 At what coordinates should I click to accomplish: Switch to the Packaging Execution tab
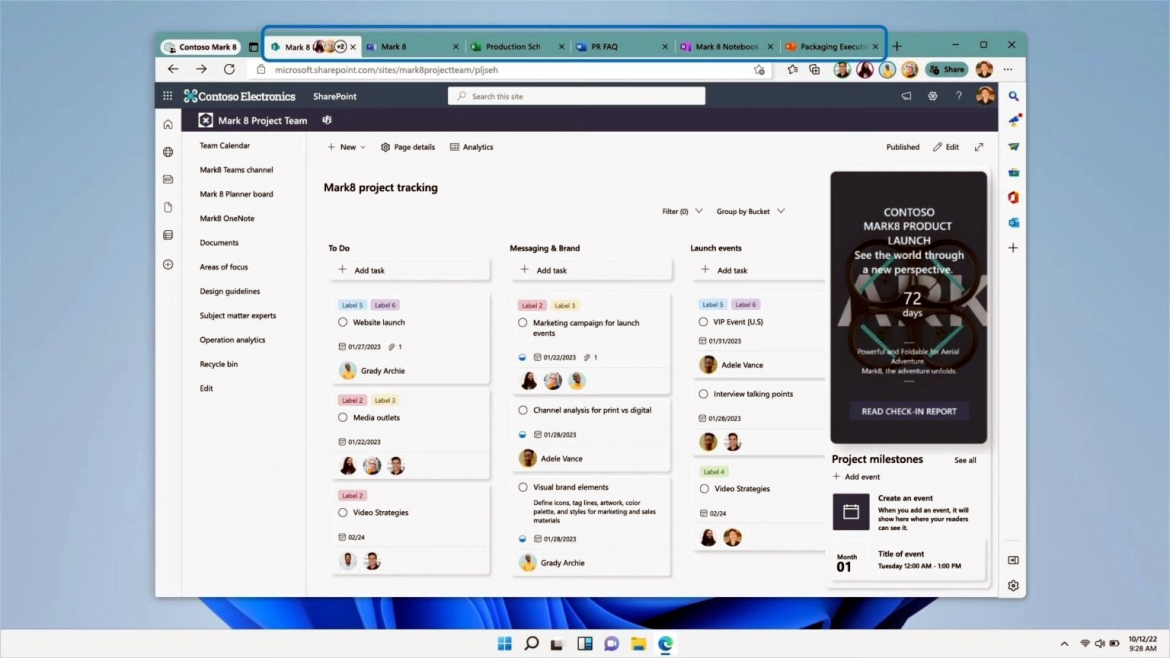pos(832,46)
